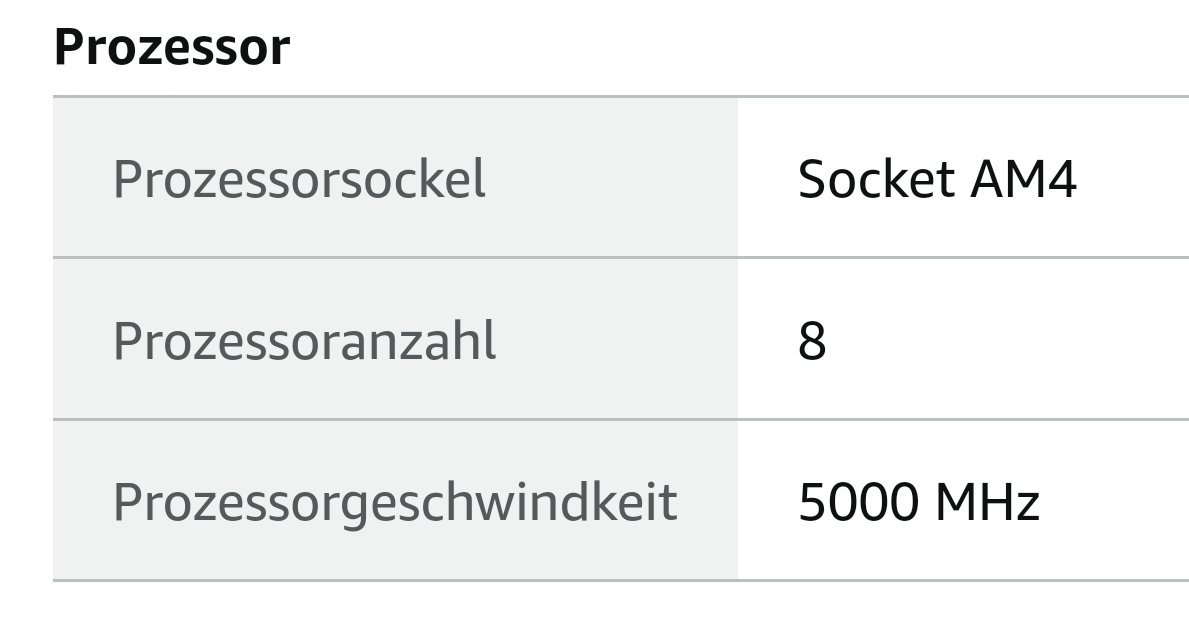Click the AM4 text in the socket value

tap(1024, 180)
